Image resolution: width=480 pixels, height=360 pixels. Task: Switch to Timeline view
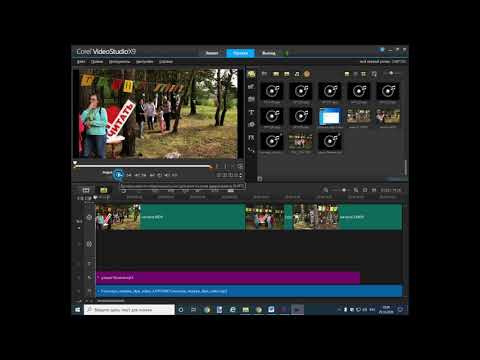pyautogui.click(x=104, y=190)
